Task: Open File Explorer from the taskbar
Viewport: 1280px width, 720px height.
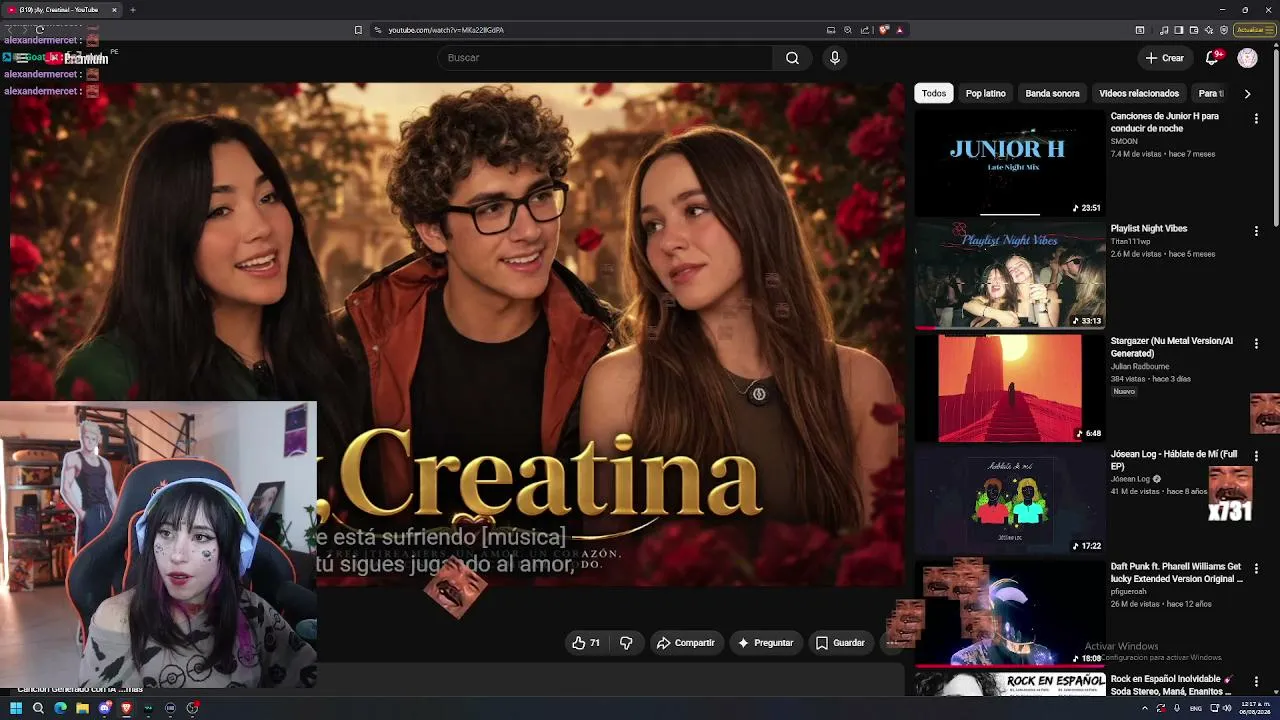Action: 82,708
